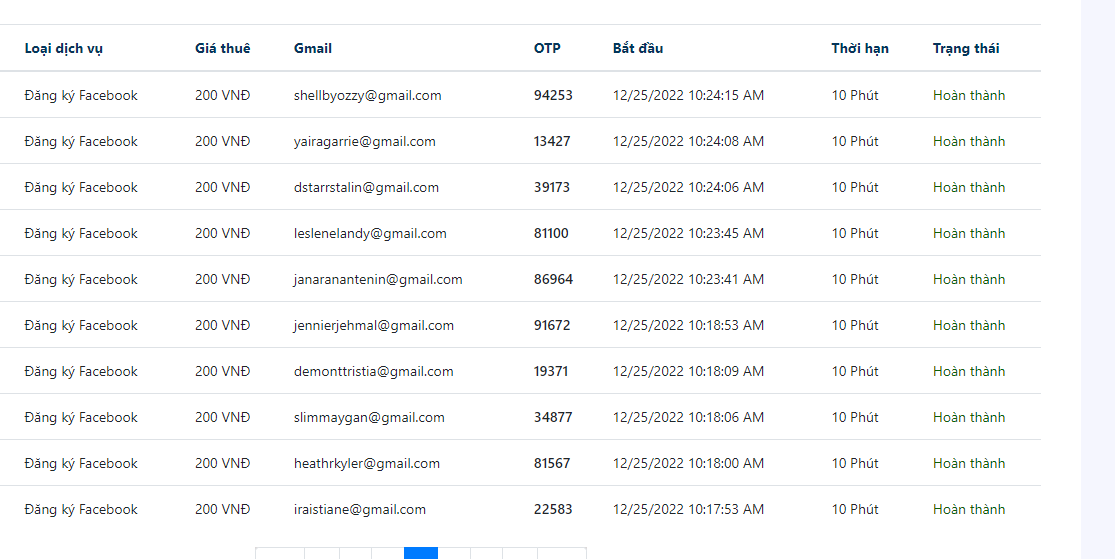Click Hoàn thành status in shellbyozzy row
Image resolution: width=1115 pixels, height=559 pixels.
[x=969, y=95]
